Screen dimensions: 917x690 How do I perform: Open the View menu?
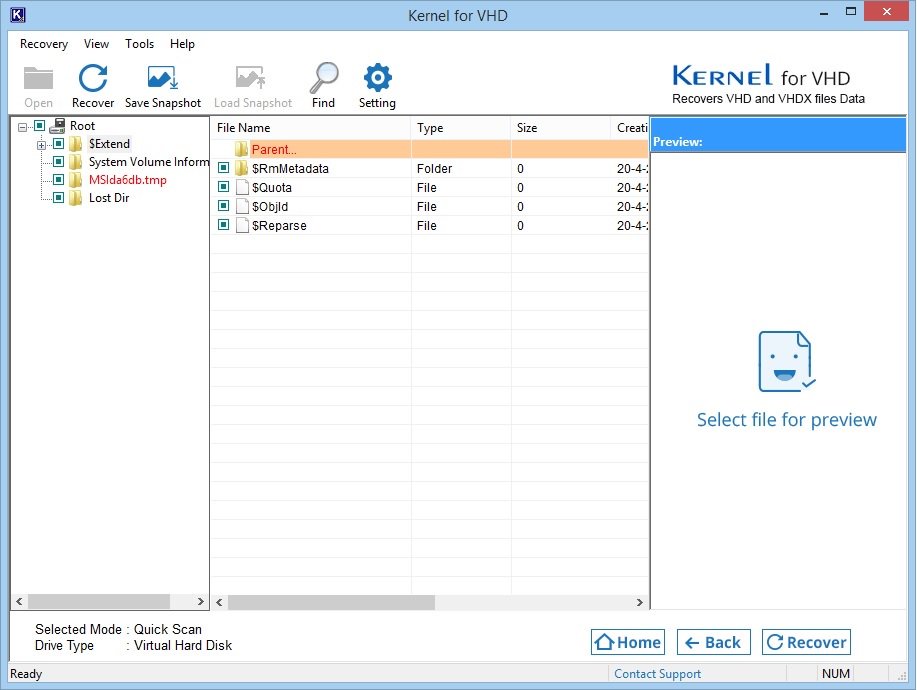coord(96,44)
